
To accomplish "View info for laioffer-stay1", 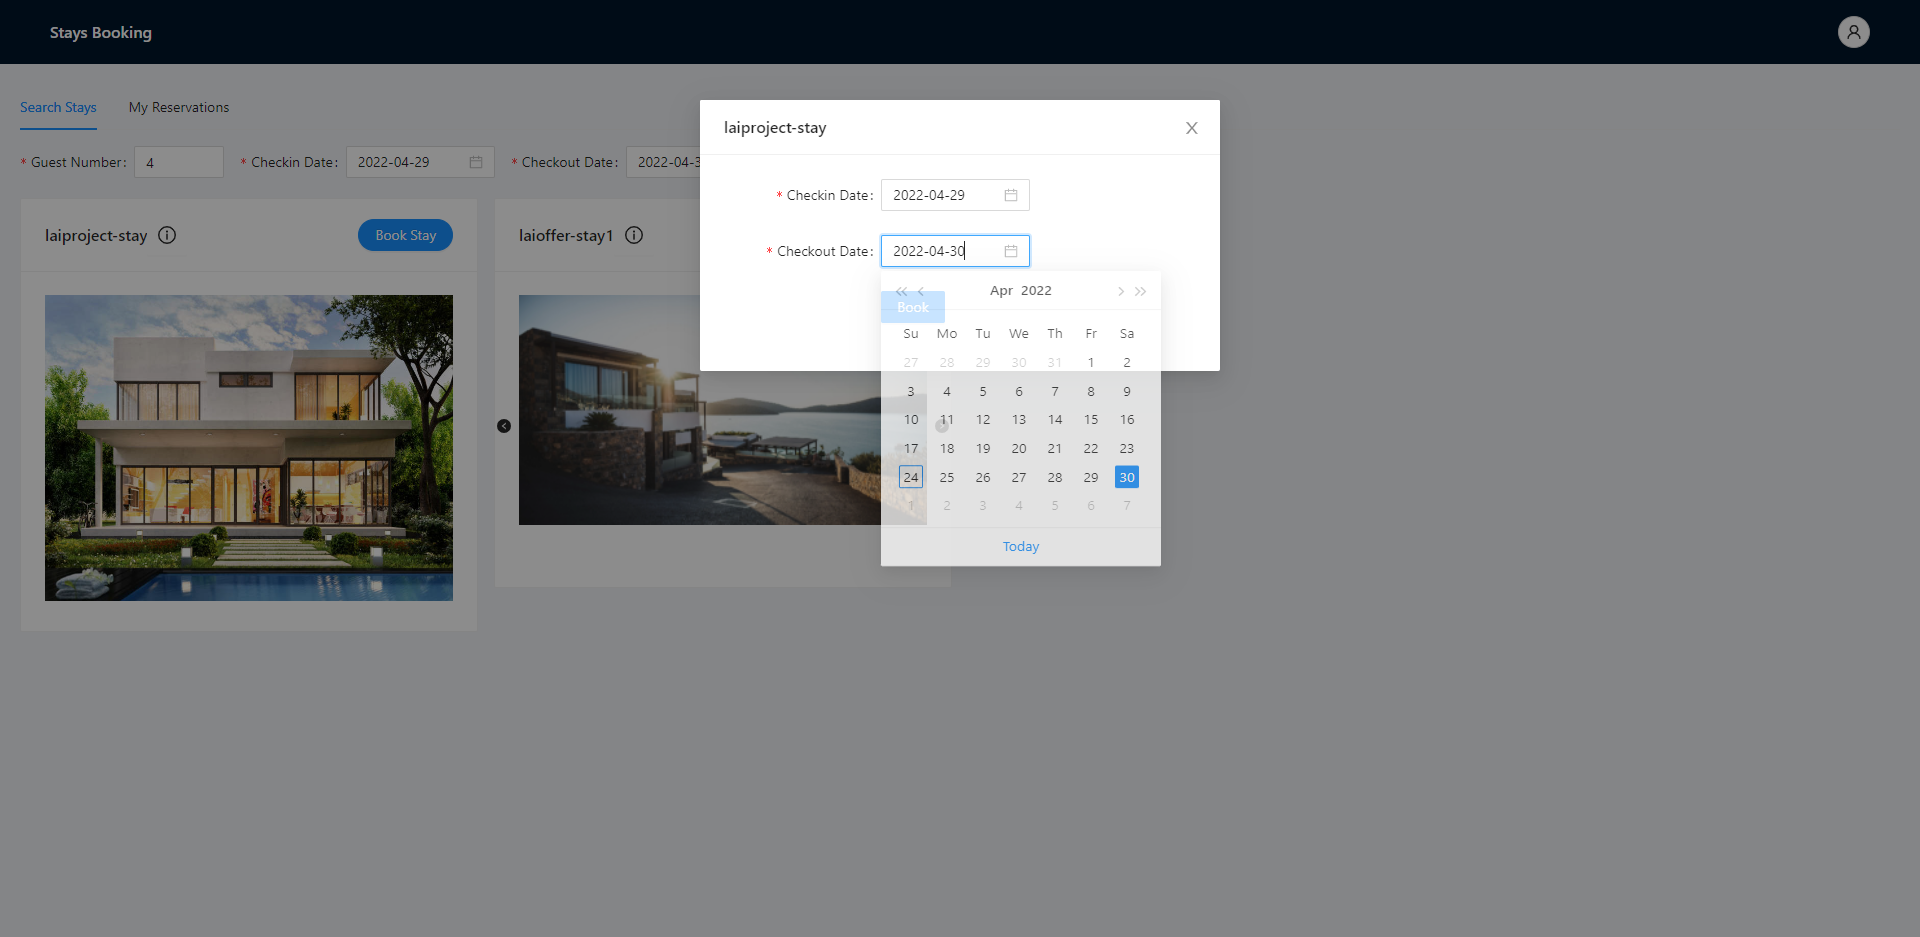I will click(634, 235).
